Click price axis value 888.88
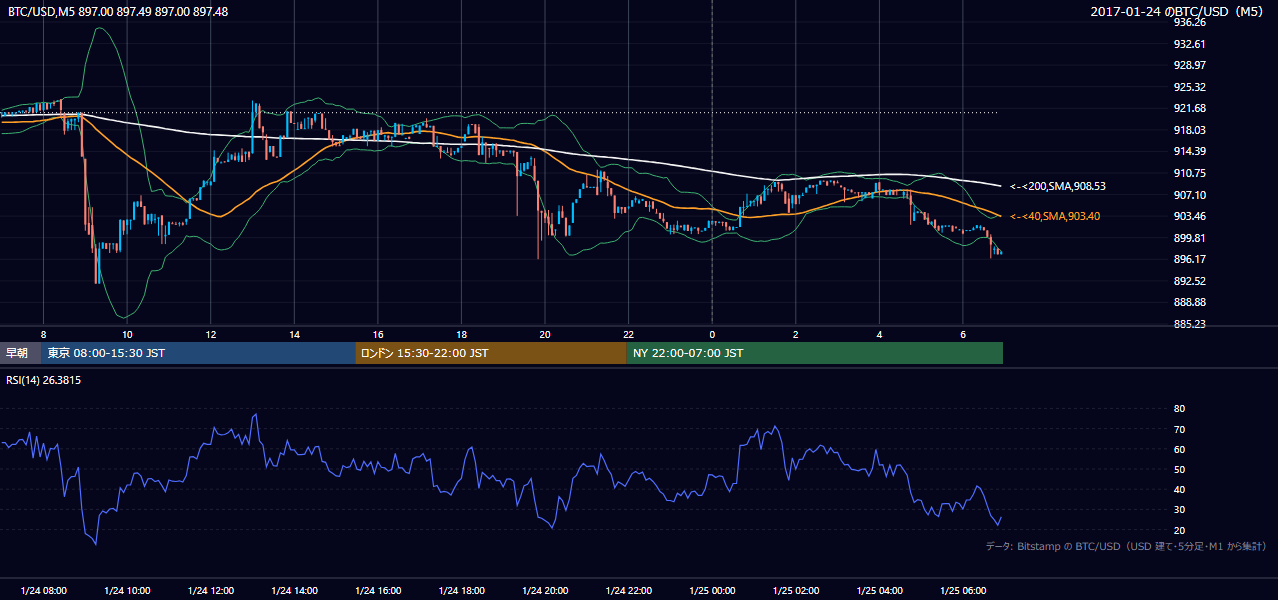Viewport: 1278px width, 600px height. pos(1189,302)
